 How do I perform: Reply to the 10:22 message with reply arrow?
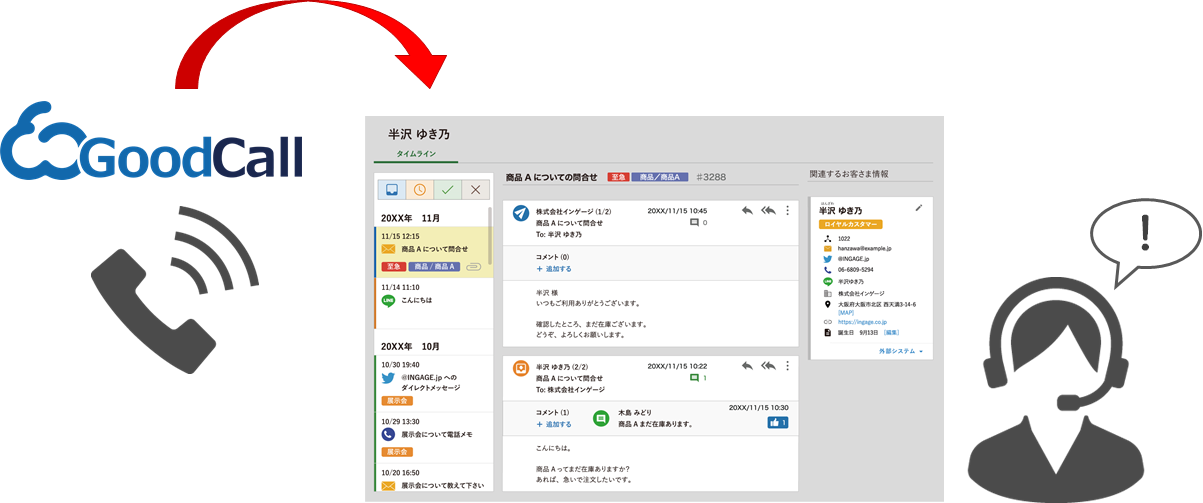point(747,366)
